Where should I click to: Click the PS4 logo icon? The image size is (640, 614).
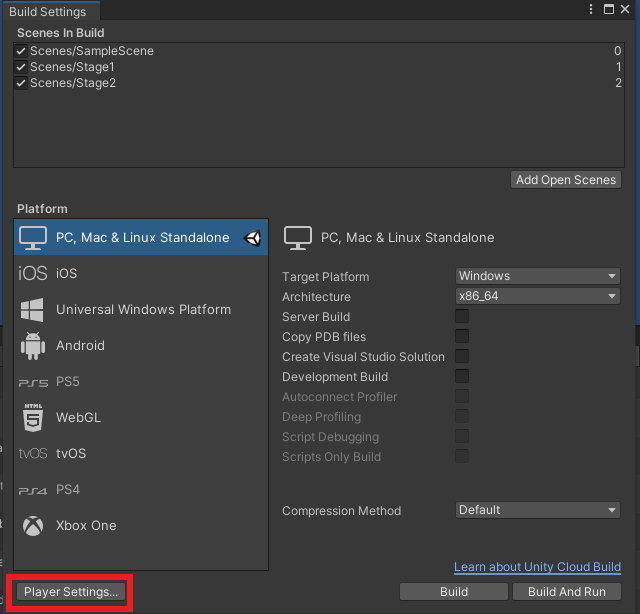click(33, 491)
